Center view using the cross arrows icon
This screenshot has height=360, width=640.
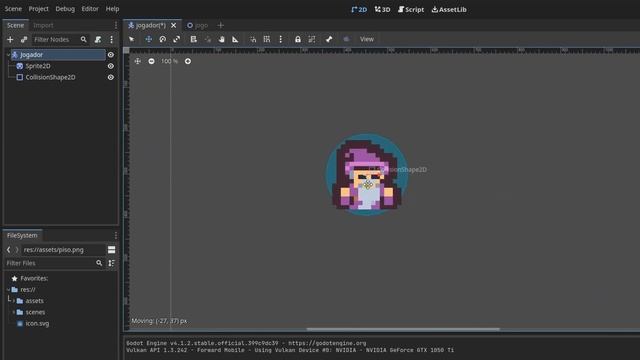[x=138, y=61]
